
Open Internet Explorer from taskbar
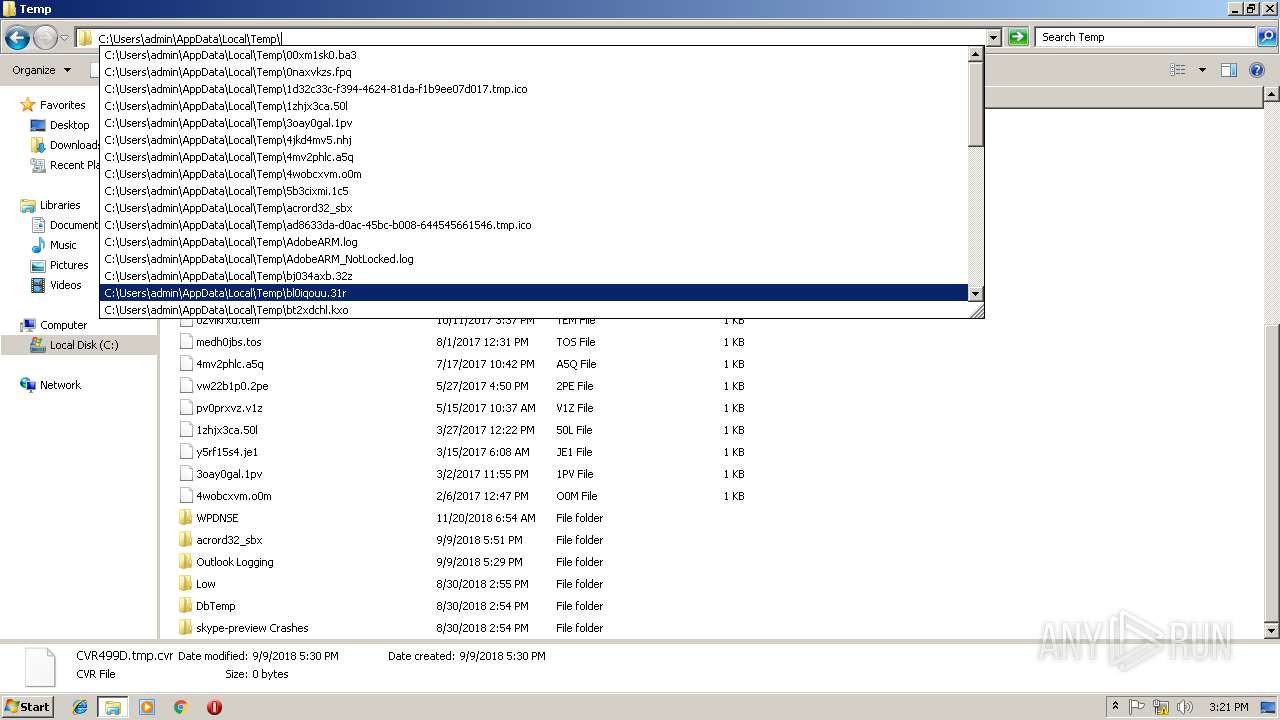pyautogui.click(x=80, y=707)
